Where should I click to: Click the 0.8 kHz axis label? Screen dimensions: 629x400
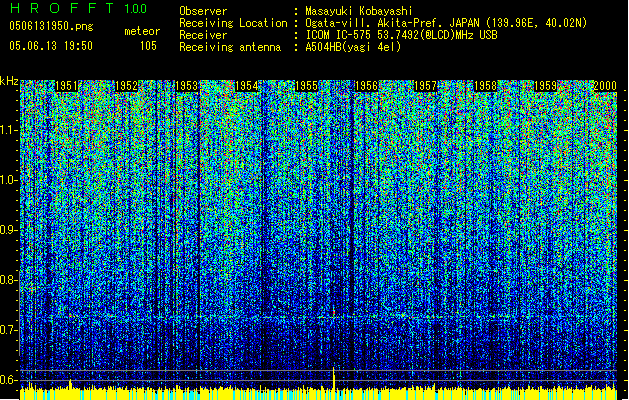[8, 280]
